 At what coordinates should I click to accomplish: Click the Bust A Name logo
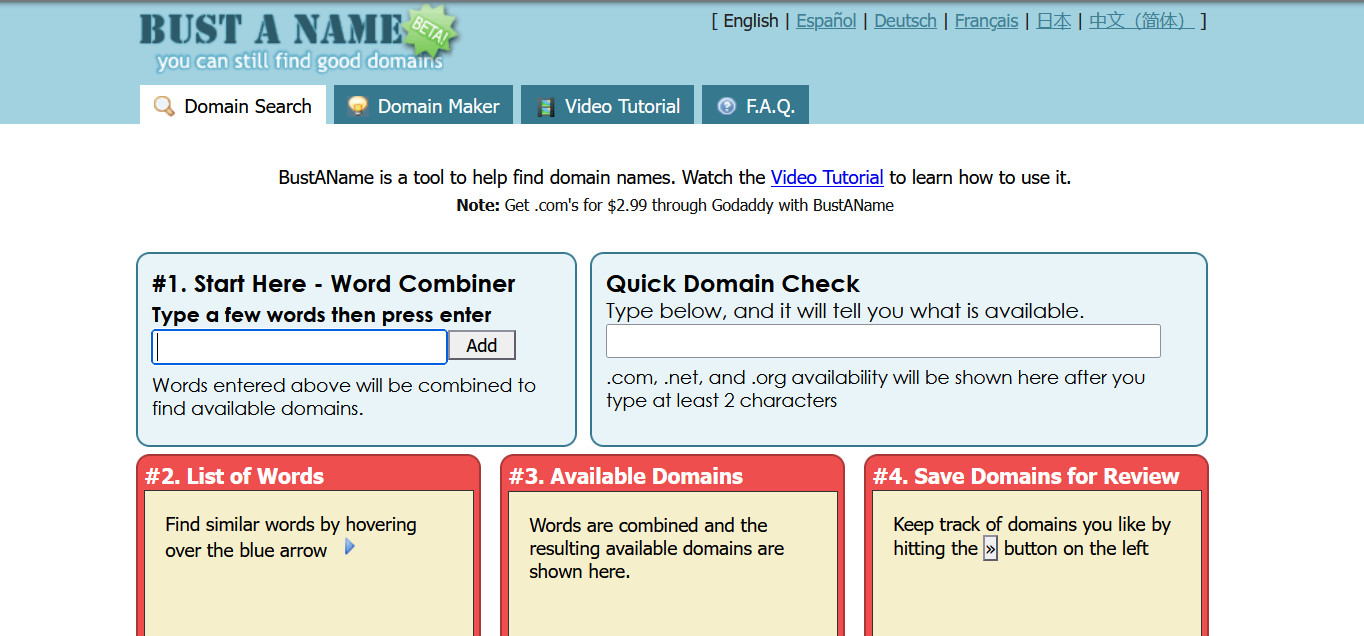[x=299, y=40]
